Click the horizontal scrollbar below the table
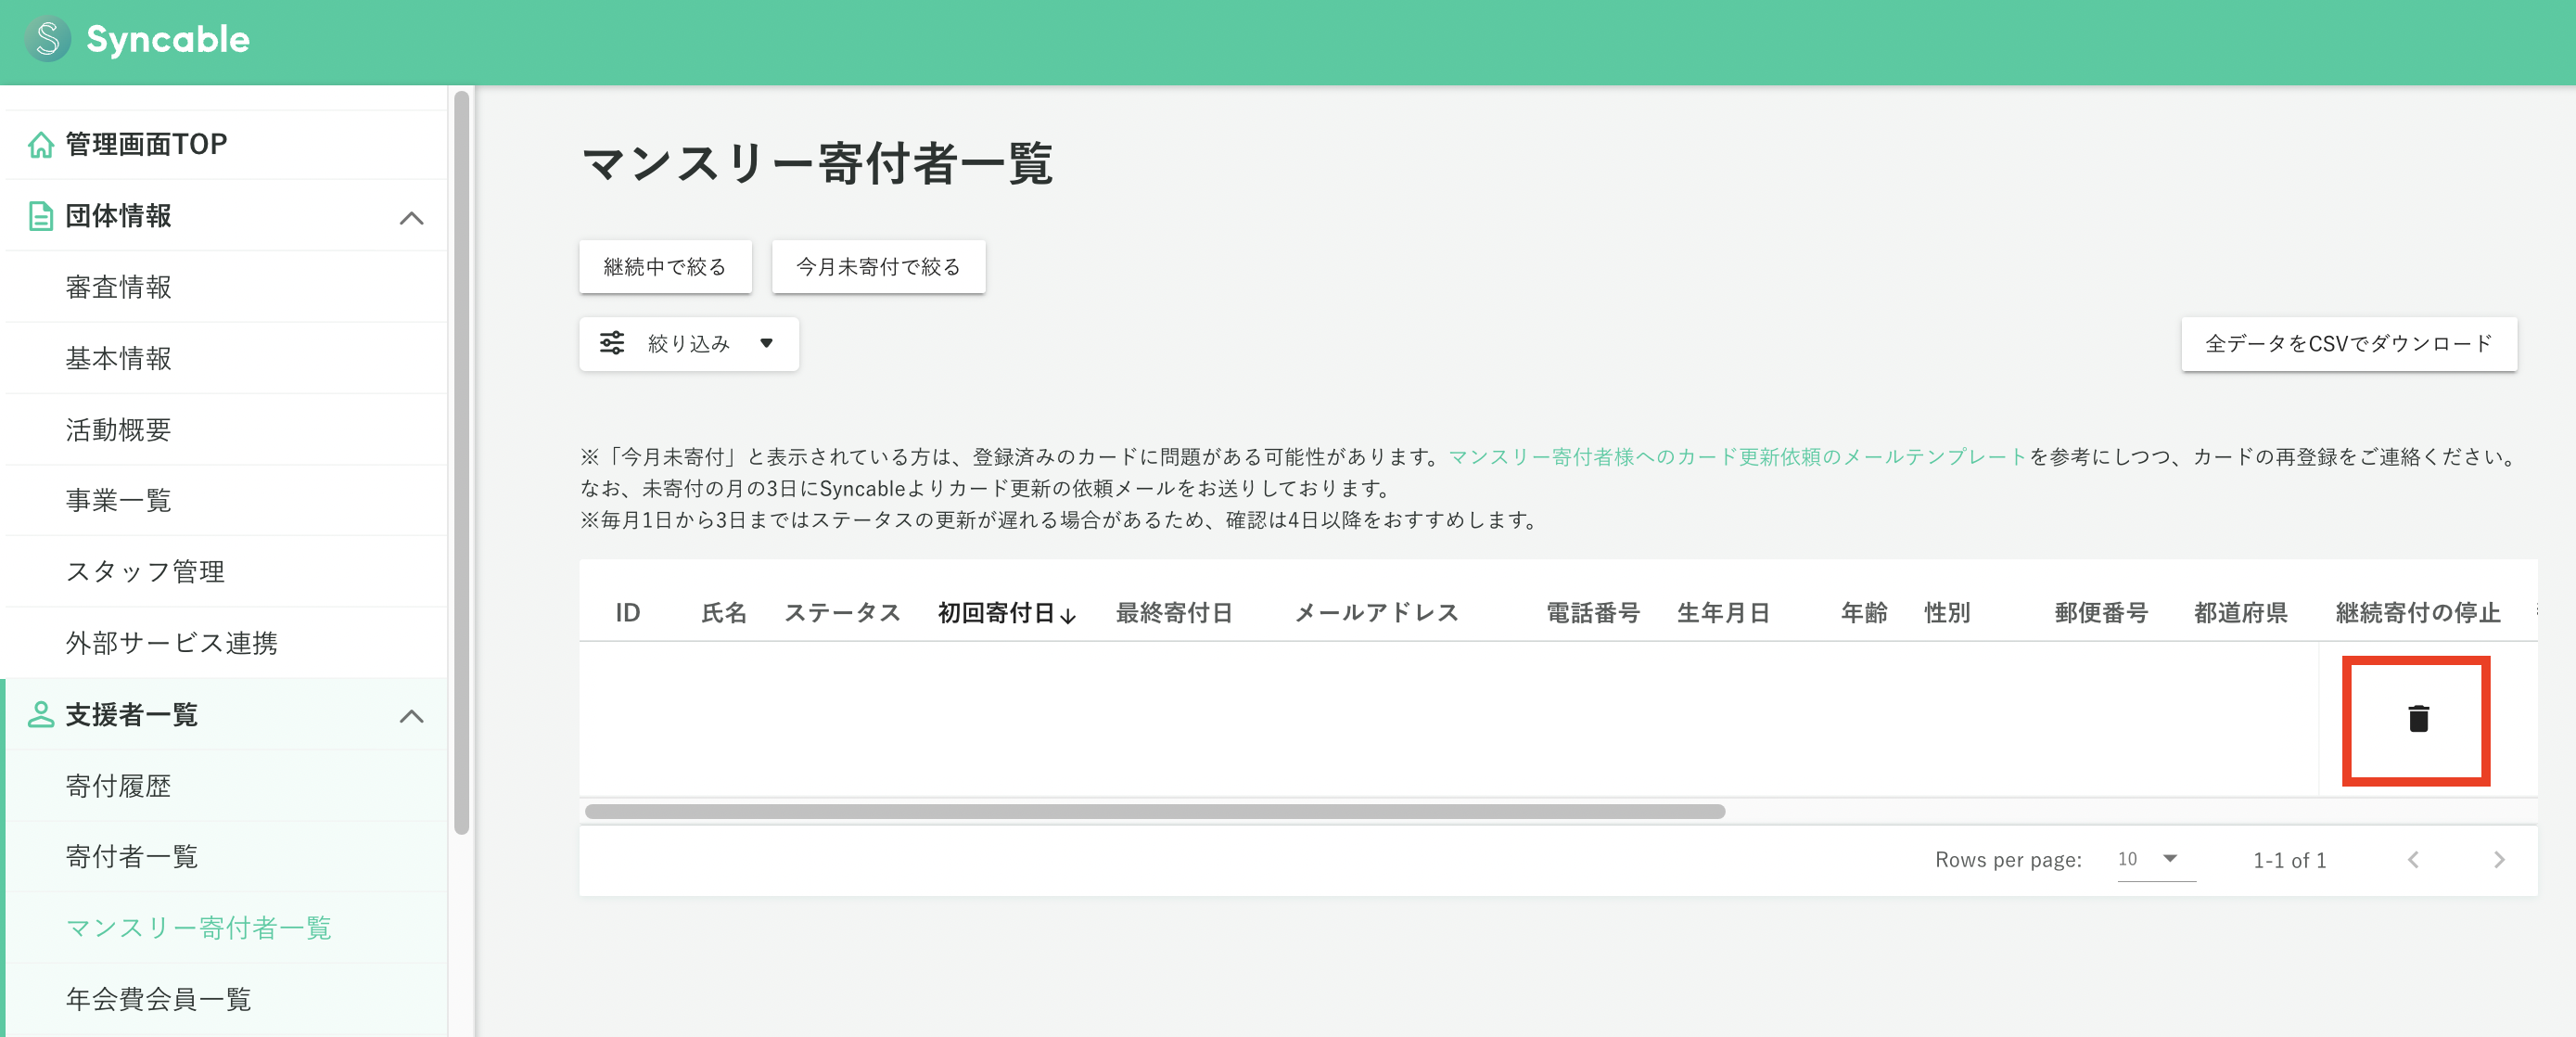Image resolution: width=2576 pixels, height=1037 pixels. (x=1150, y=812)
